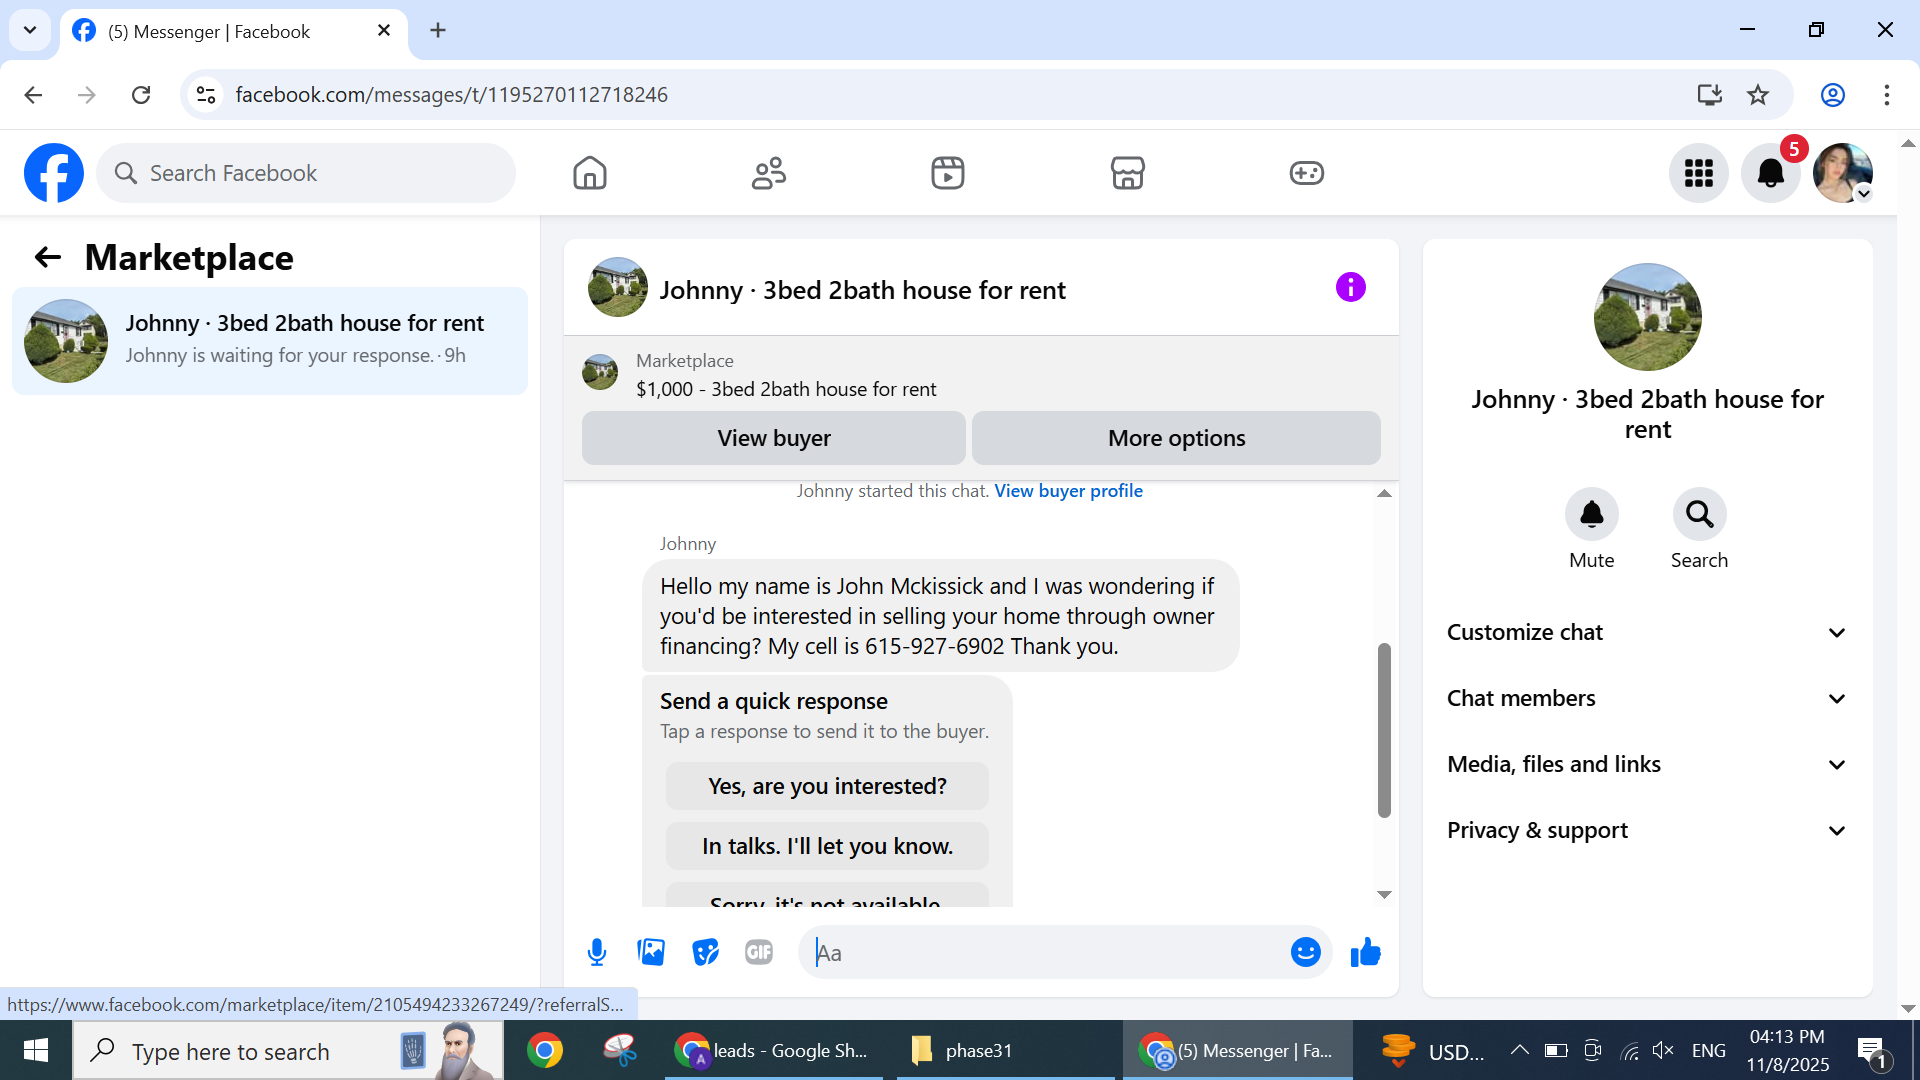
Task: Close the Messenger Facebook tab
Action: coord(384,31)
